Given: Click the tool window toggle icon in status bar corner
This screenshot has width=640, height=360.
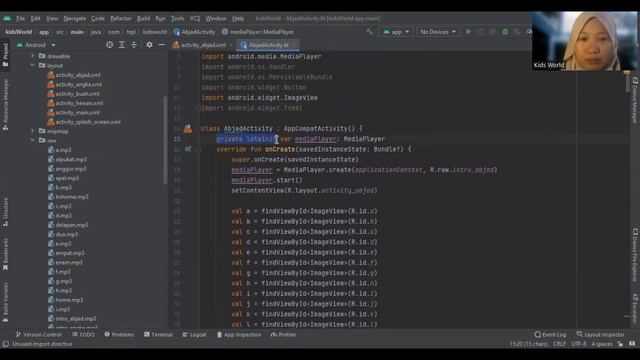Looking at the screenshot, I should click(x=5, y=344).
